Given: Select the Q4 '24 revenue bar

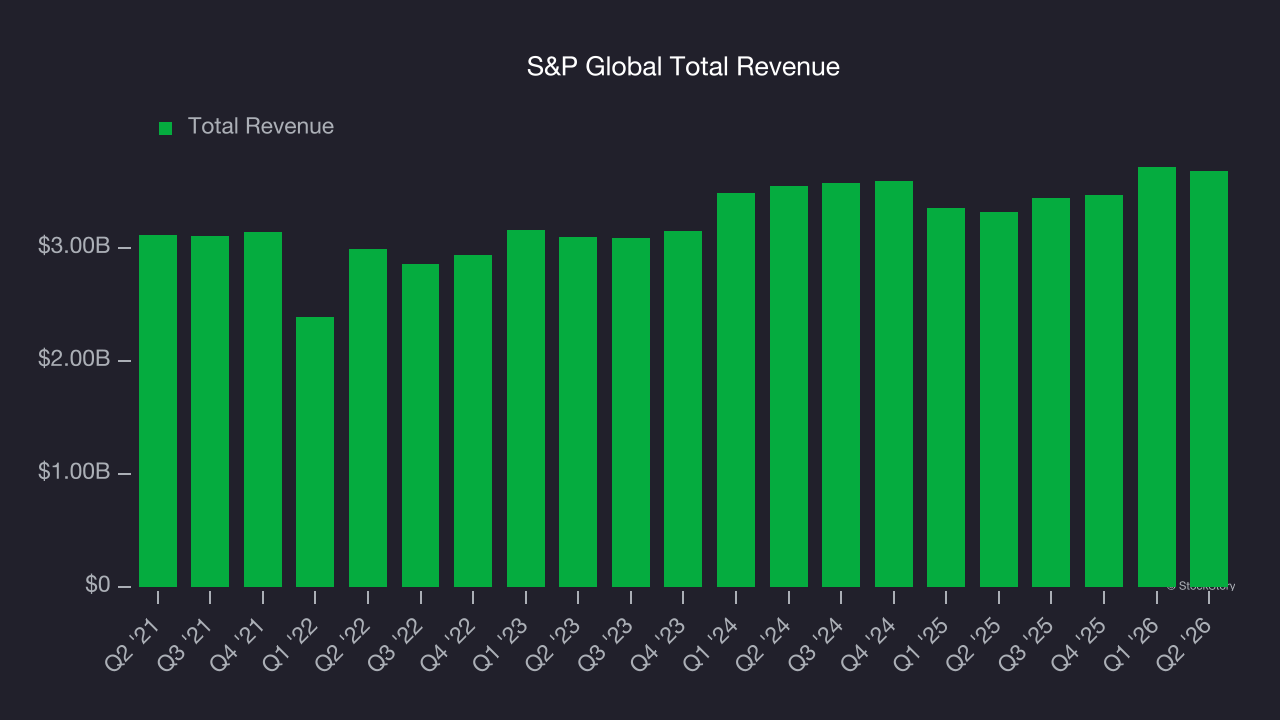Looking at the screenshot, I should coord(894,384).
